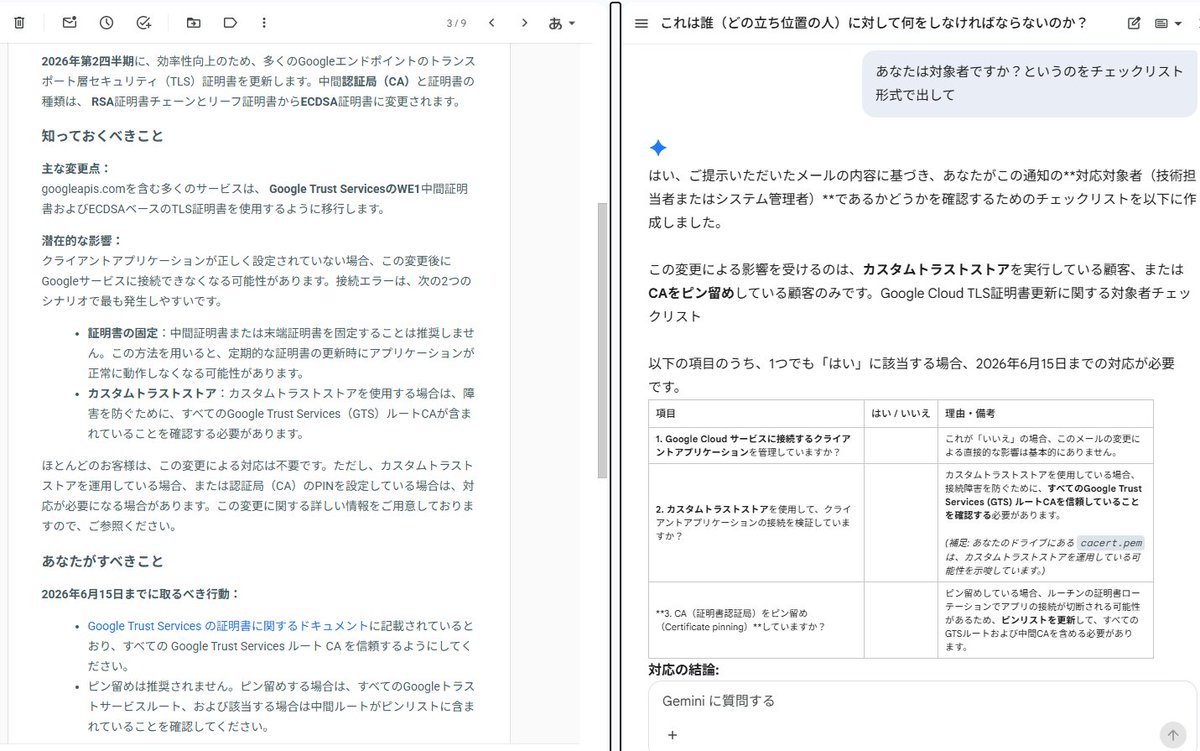1200x751 pixels.
Task: Click the plus attach button in Gemini
Action: point(672,735)
